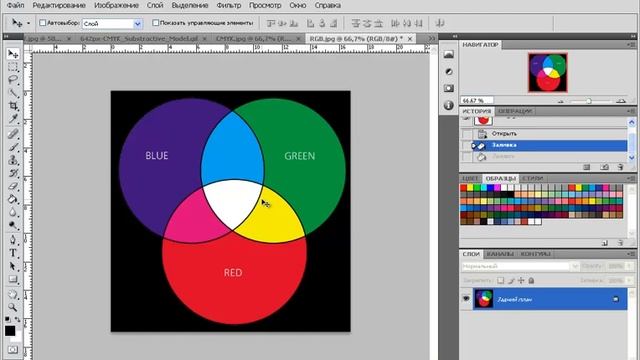Toggle lock image pixels in Layers
Viewport: 640px width, 360px height.
tap(511, 280)
